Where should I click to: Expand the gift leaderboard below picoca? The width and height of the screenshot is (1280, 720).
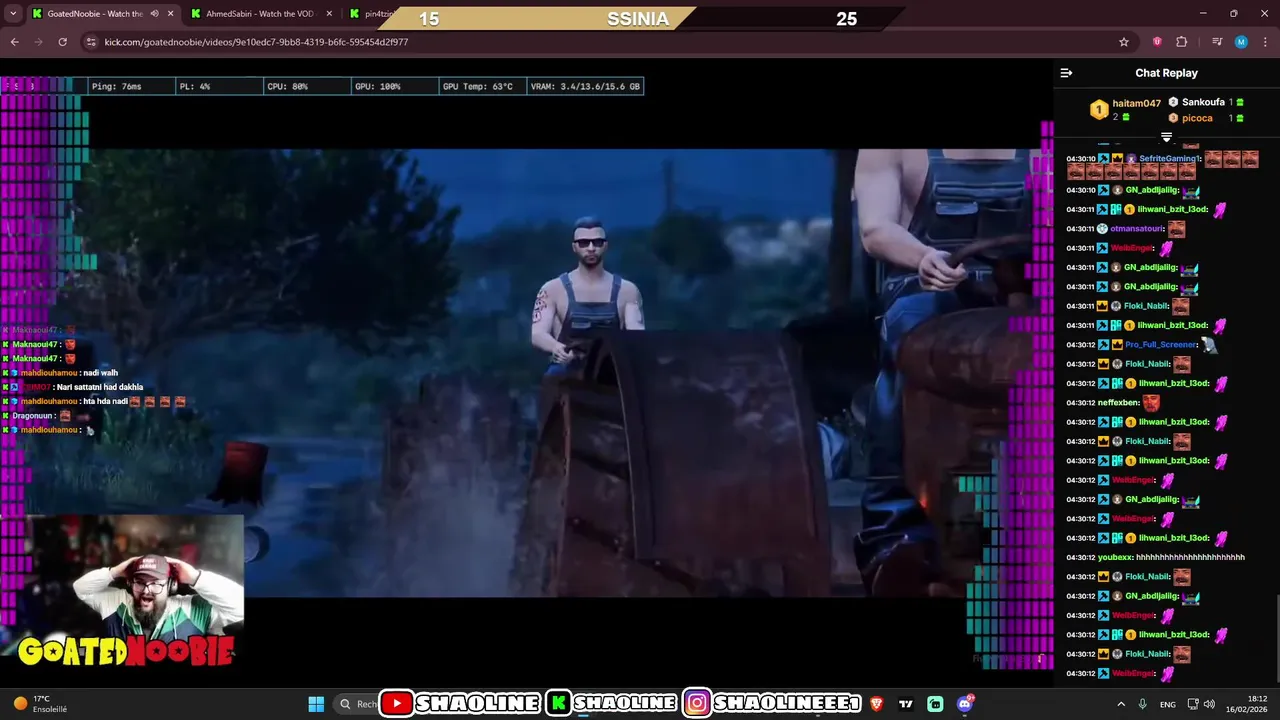pyautogui.click(x=1166, y=136)
